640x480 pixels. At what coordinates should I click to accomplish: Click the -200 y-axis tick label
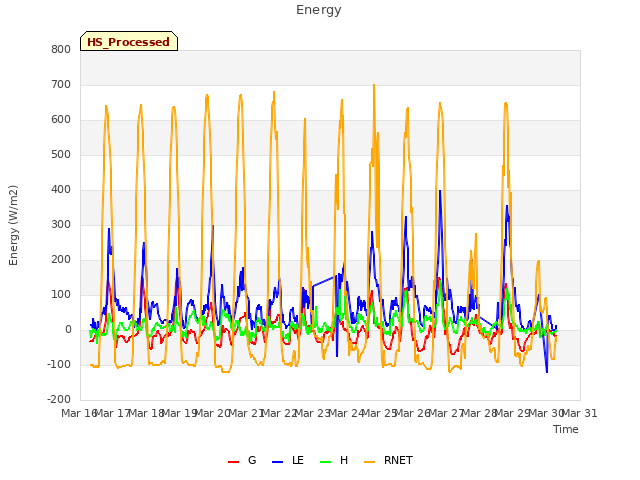(x=59, y=400)
